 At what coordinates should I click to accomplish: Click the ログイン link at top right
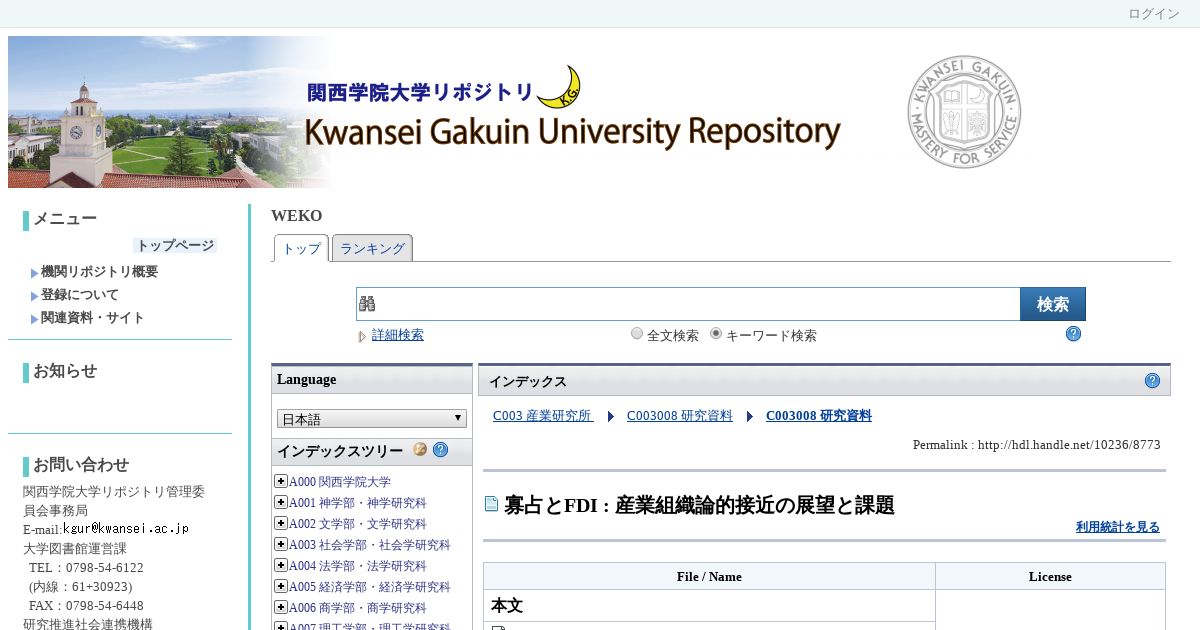[x=1154, y=14]
